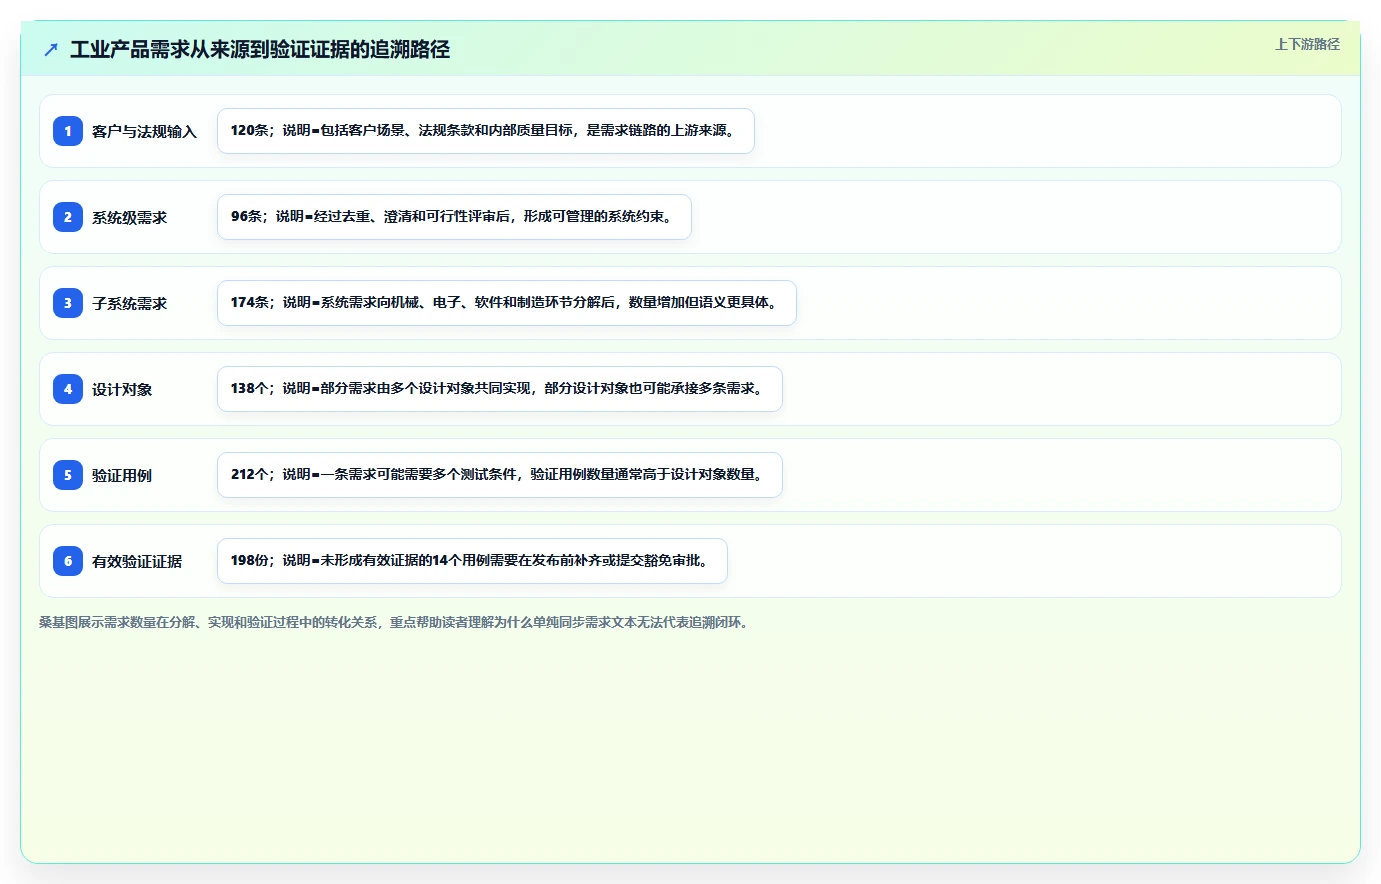Open the 212个 description box

tap(500, 475)
